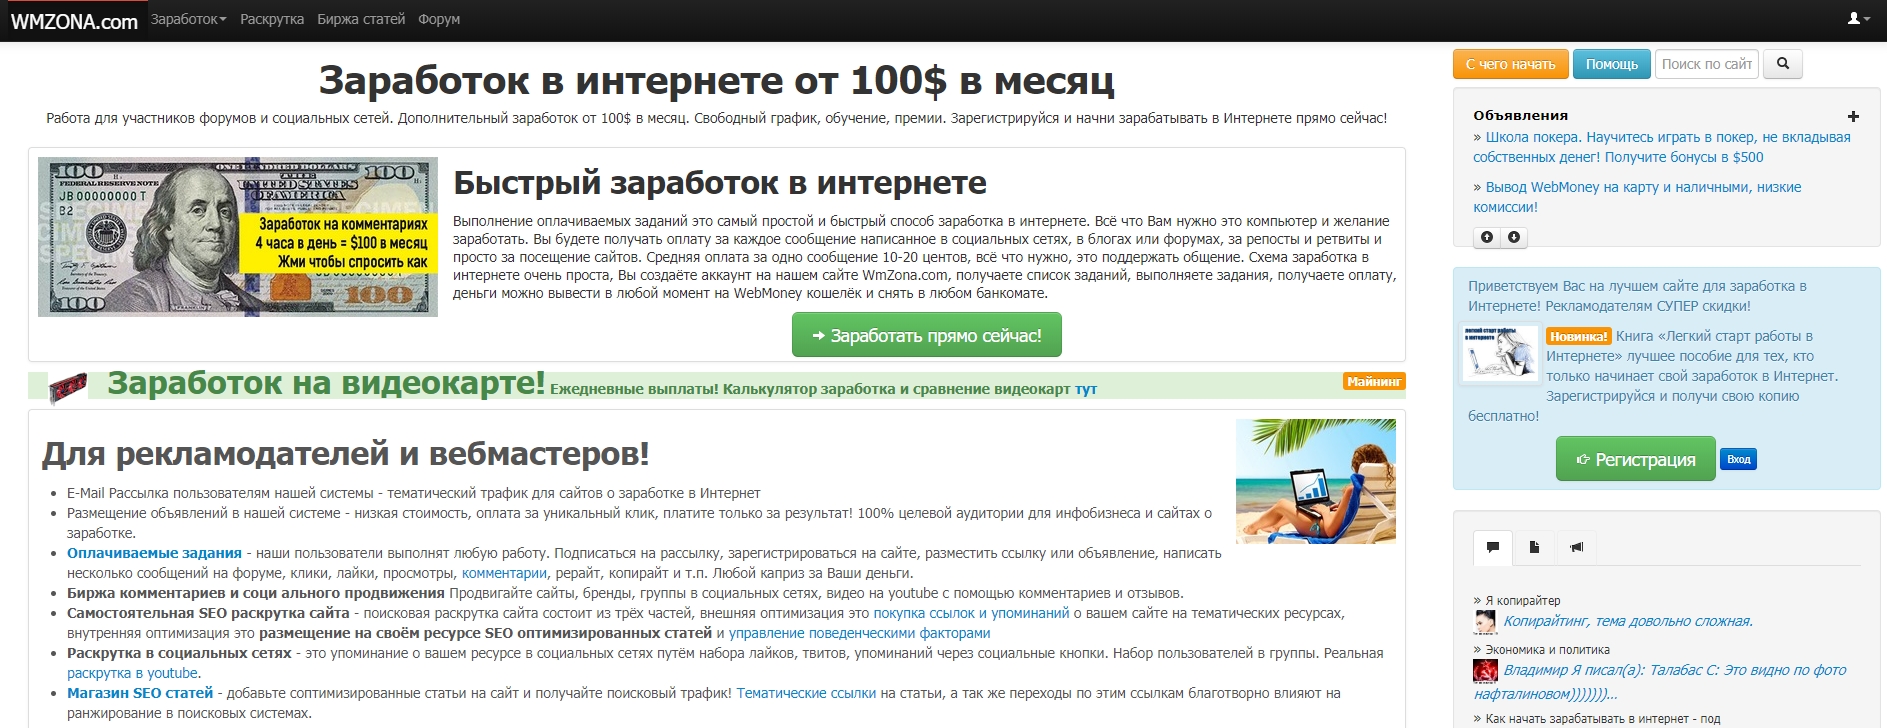1887x728 pixels.
Task: Select the Быстрый заработок в интернете heading
Action: click(720, 183)
